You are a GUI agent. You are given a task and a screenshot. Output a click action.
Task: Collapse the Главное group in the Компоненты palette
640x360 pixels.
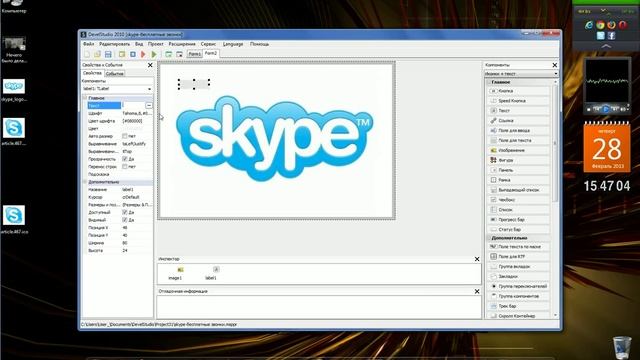(x=489, y=82)
